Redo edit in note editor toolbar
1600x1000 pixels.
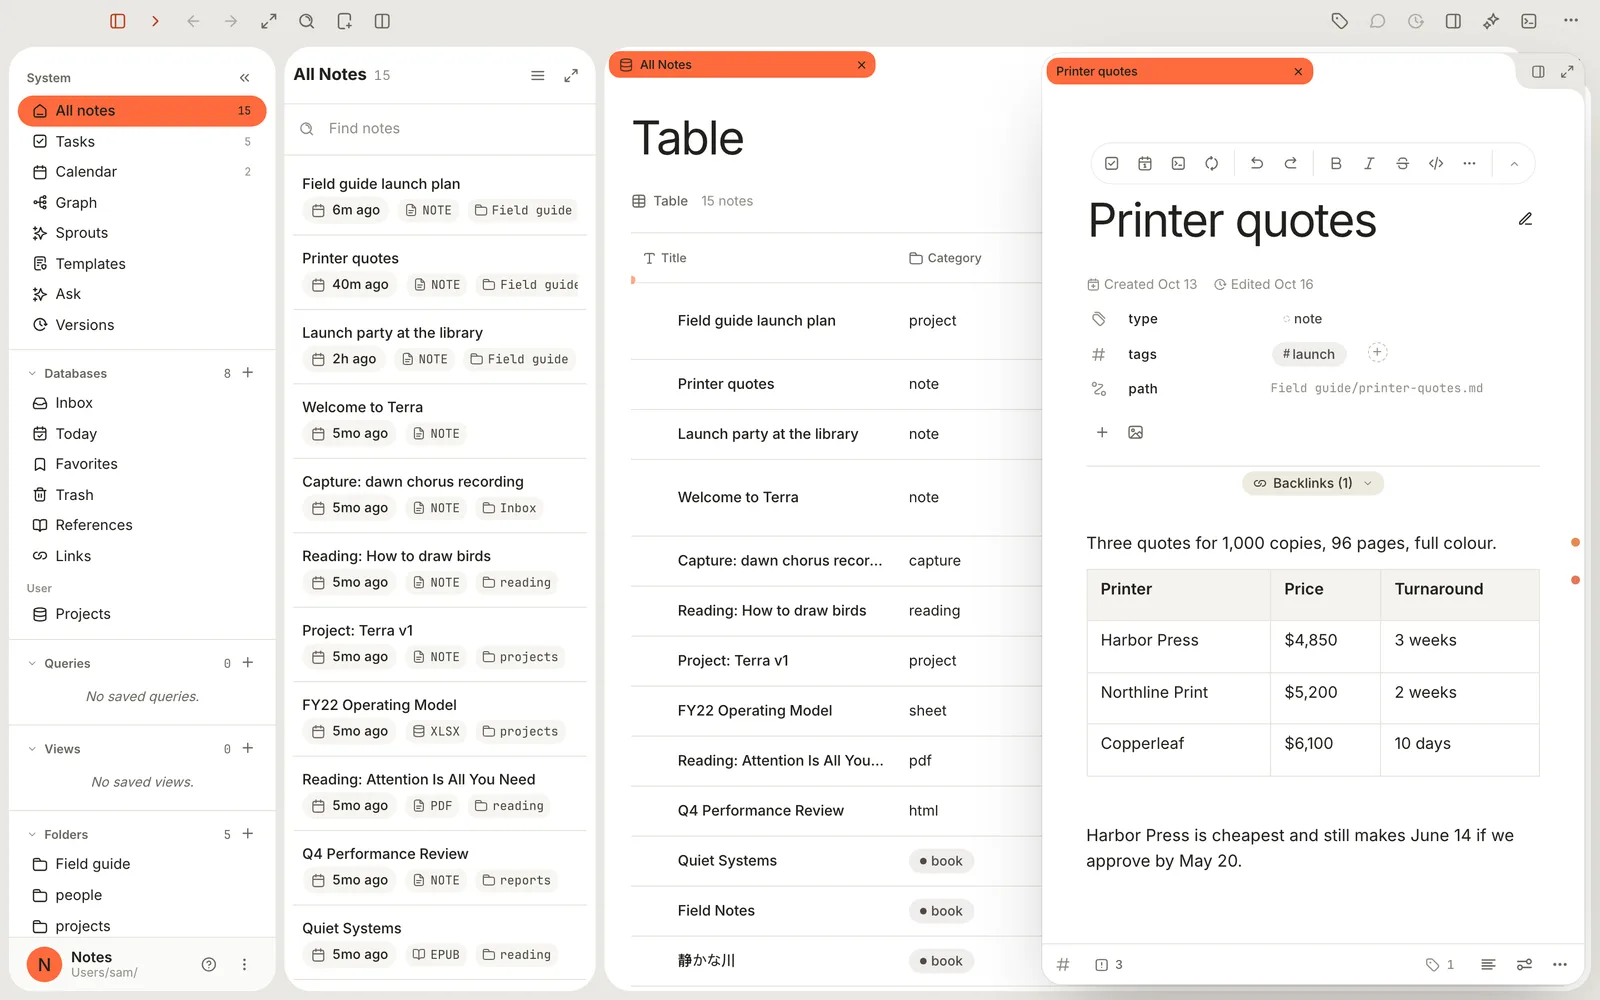coord(1291,163)
